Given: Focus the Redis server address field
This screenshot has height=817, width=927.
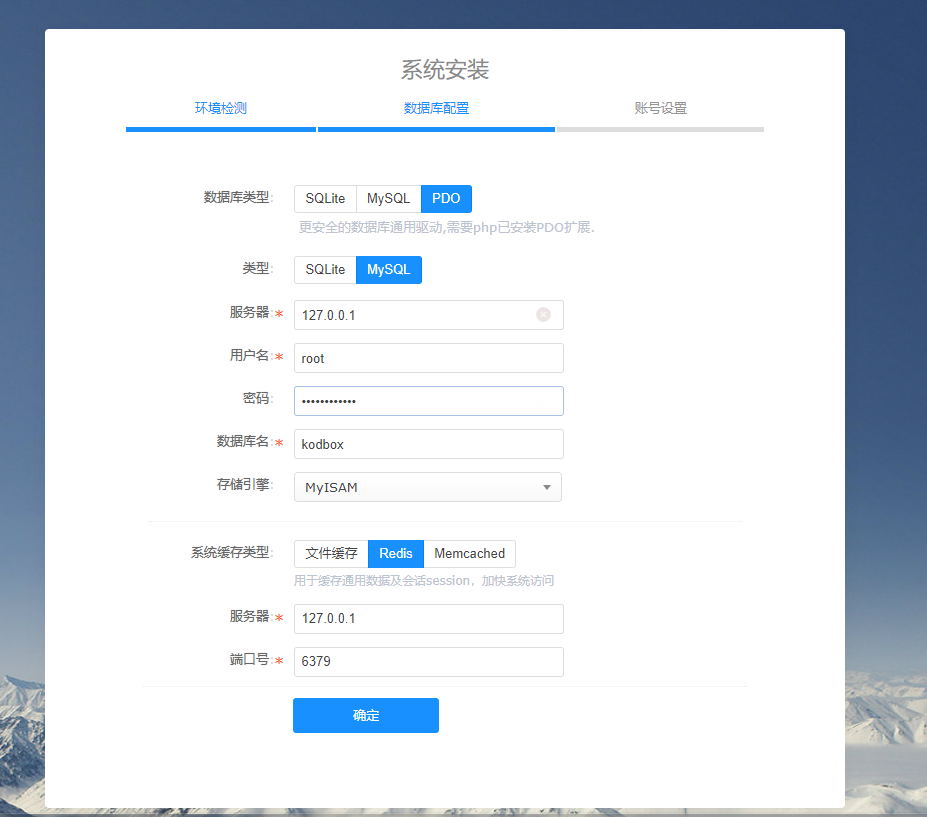Looking at the screenshot, I should (429, 619).
